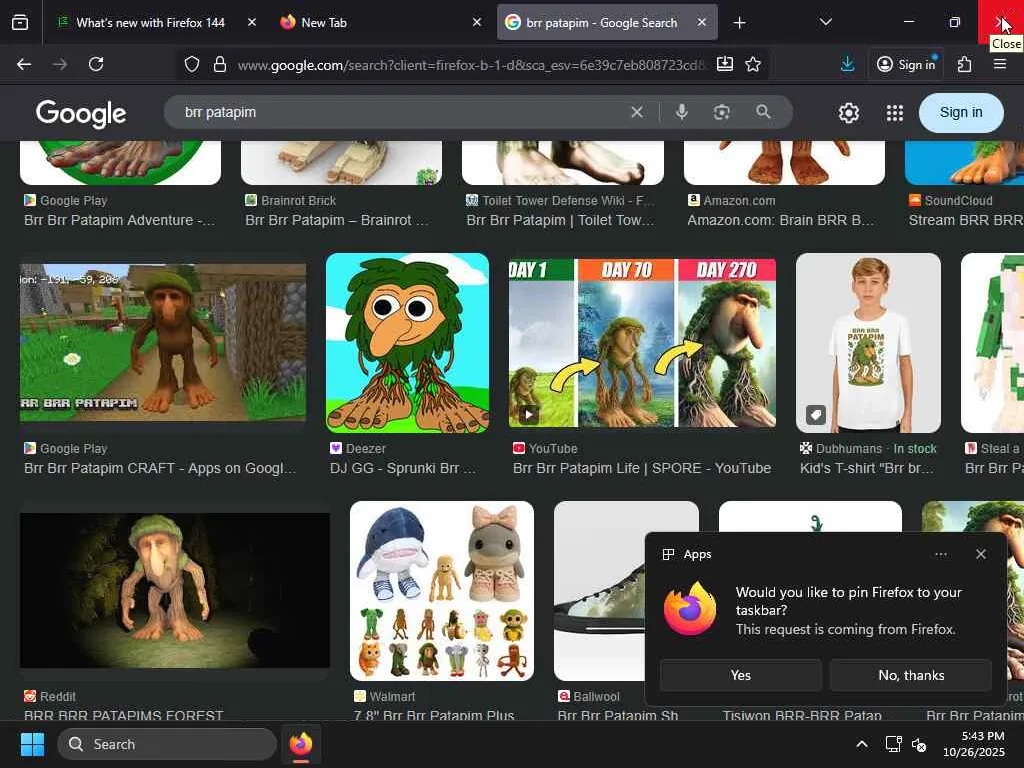Open the Minecraft Brr Patapim CRAFT thumbnail

click(x=163, y=342)
